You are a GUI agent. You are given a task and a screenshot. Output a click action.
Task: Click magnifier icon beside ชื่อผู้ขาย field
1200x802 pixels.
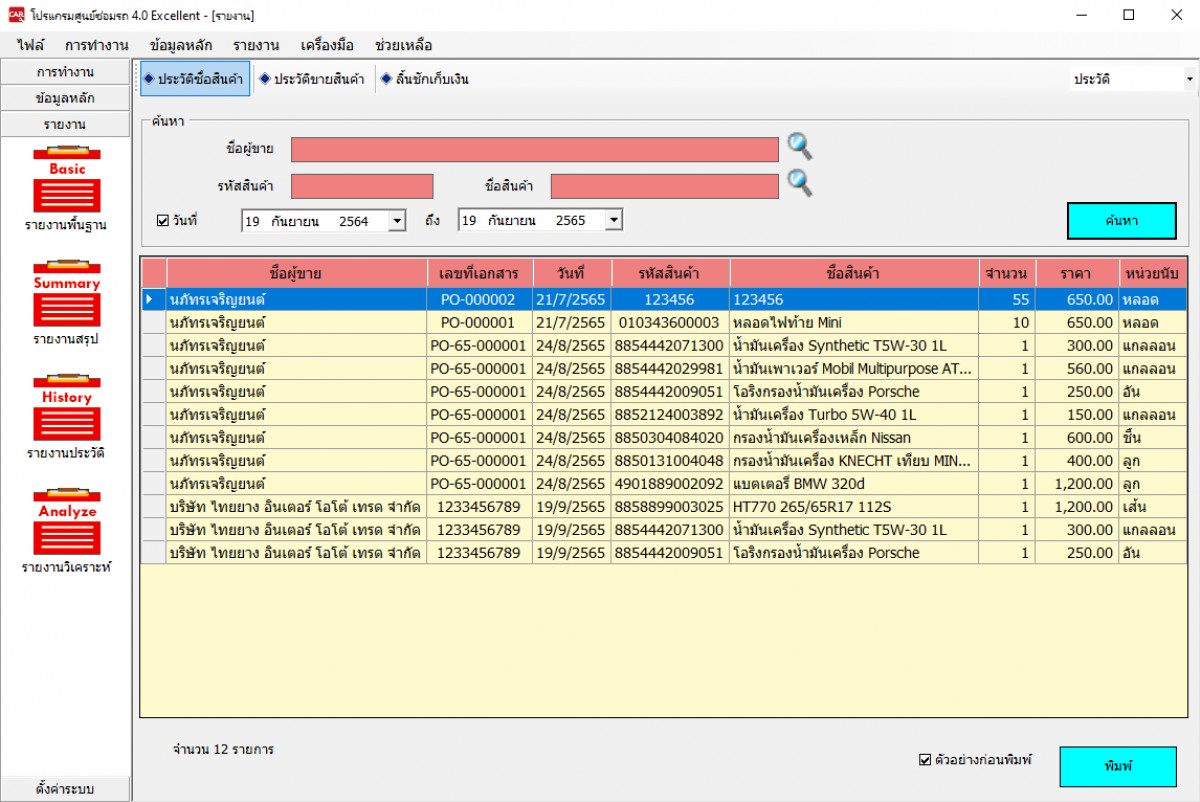799,148
